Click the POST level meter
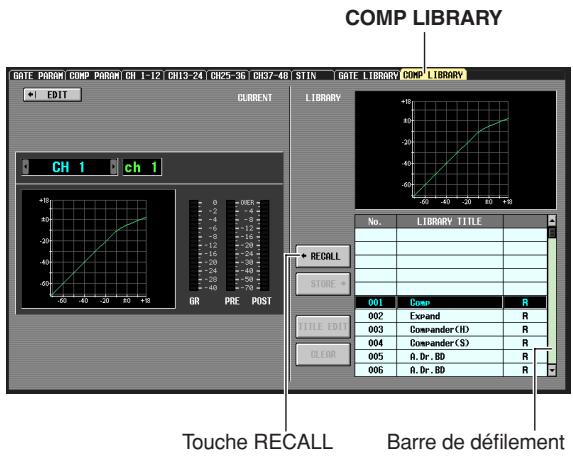This screenshot has height=456, width=573. point(265,246)
